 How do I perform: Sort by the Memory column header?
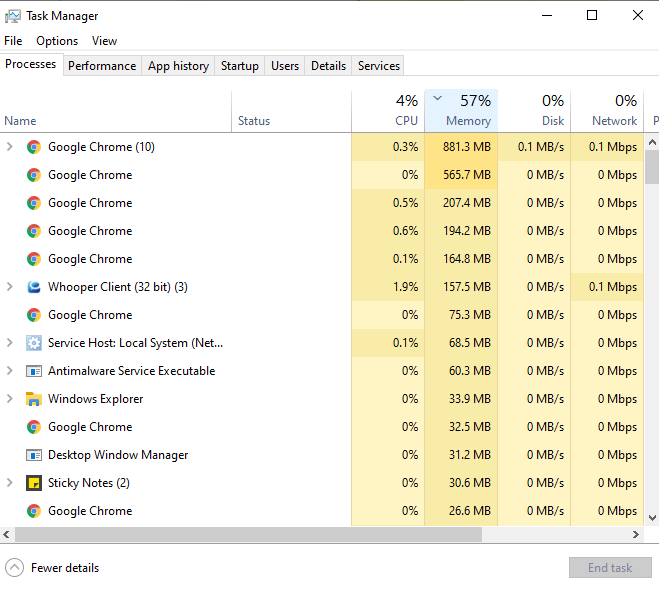tap(461, 111)
